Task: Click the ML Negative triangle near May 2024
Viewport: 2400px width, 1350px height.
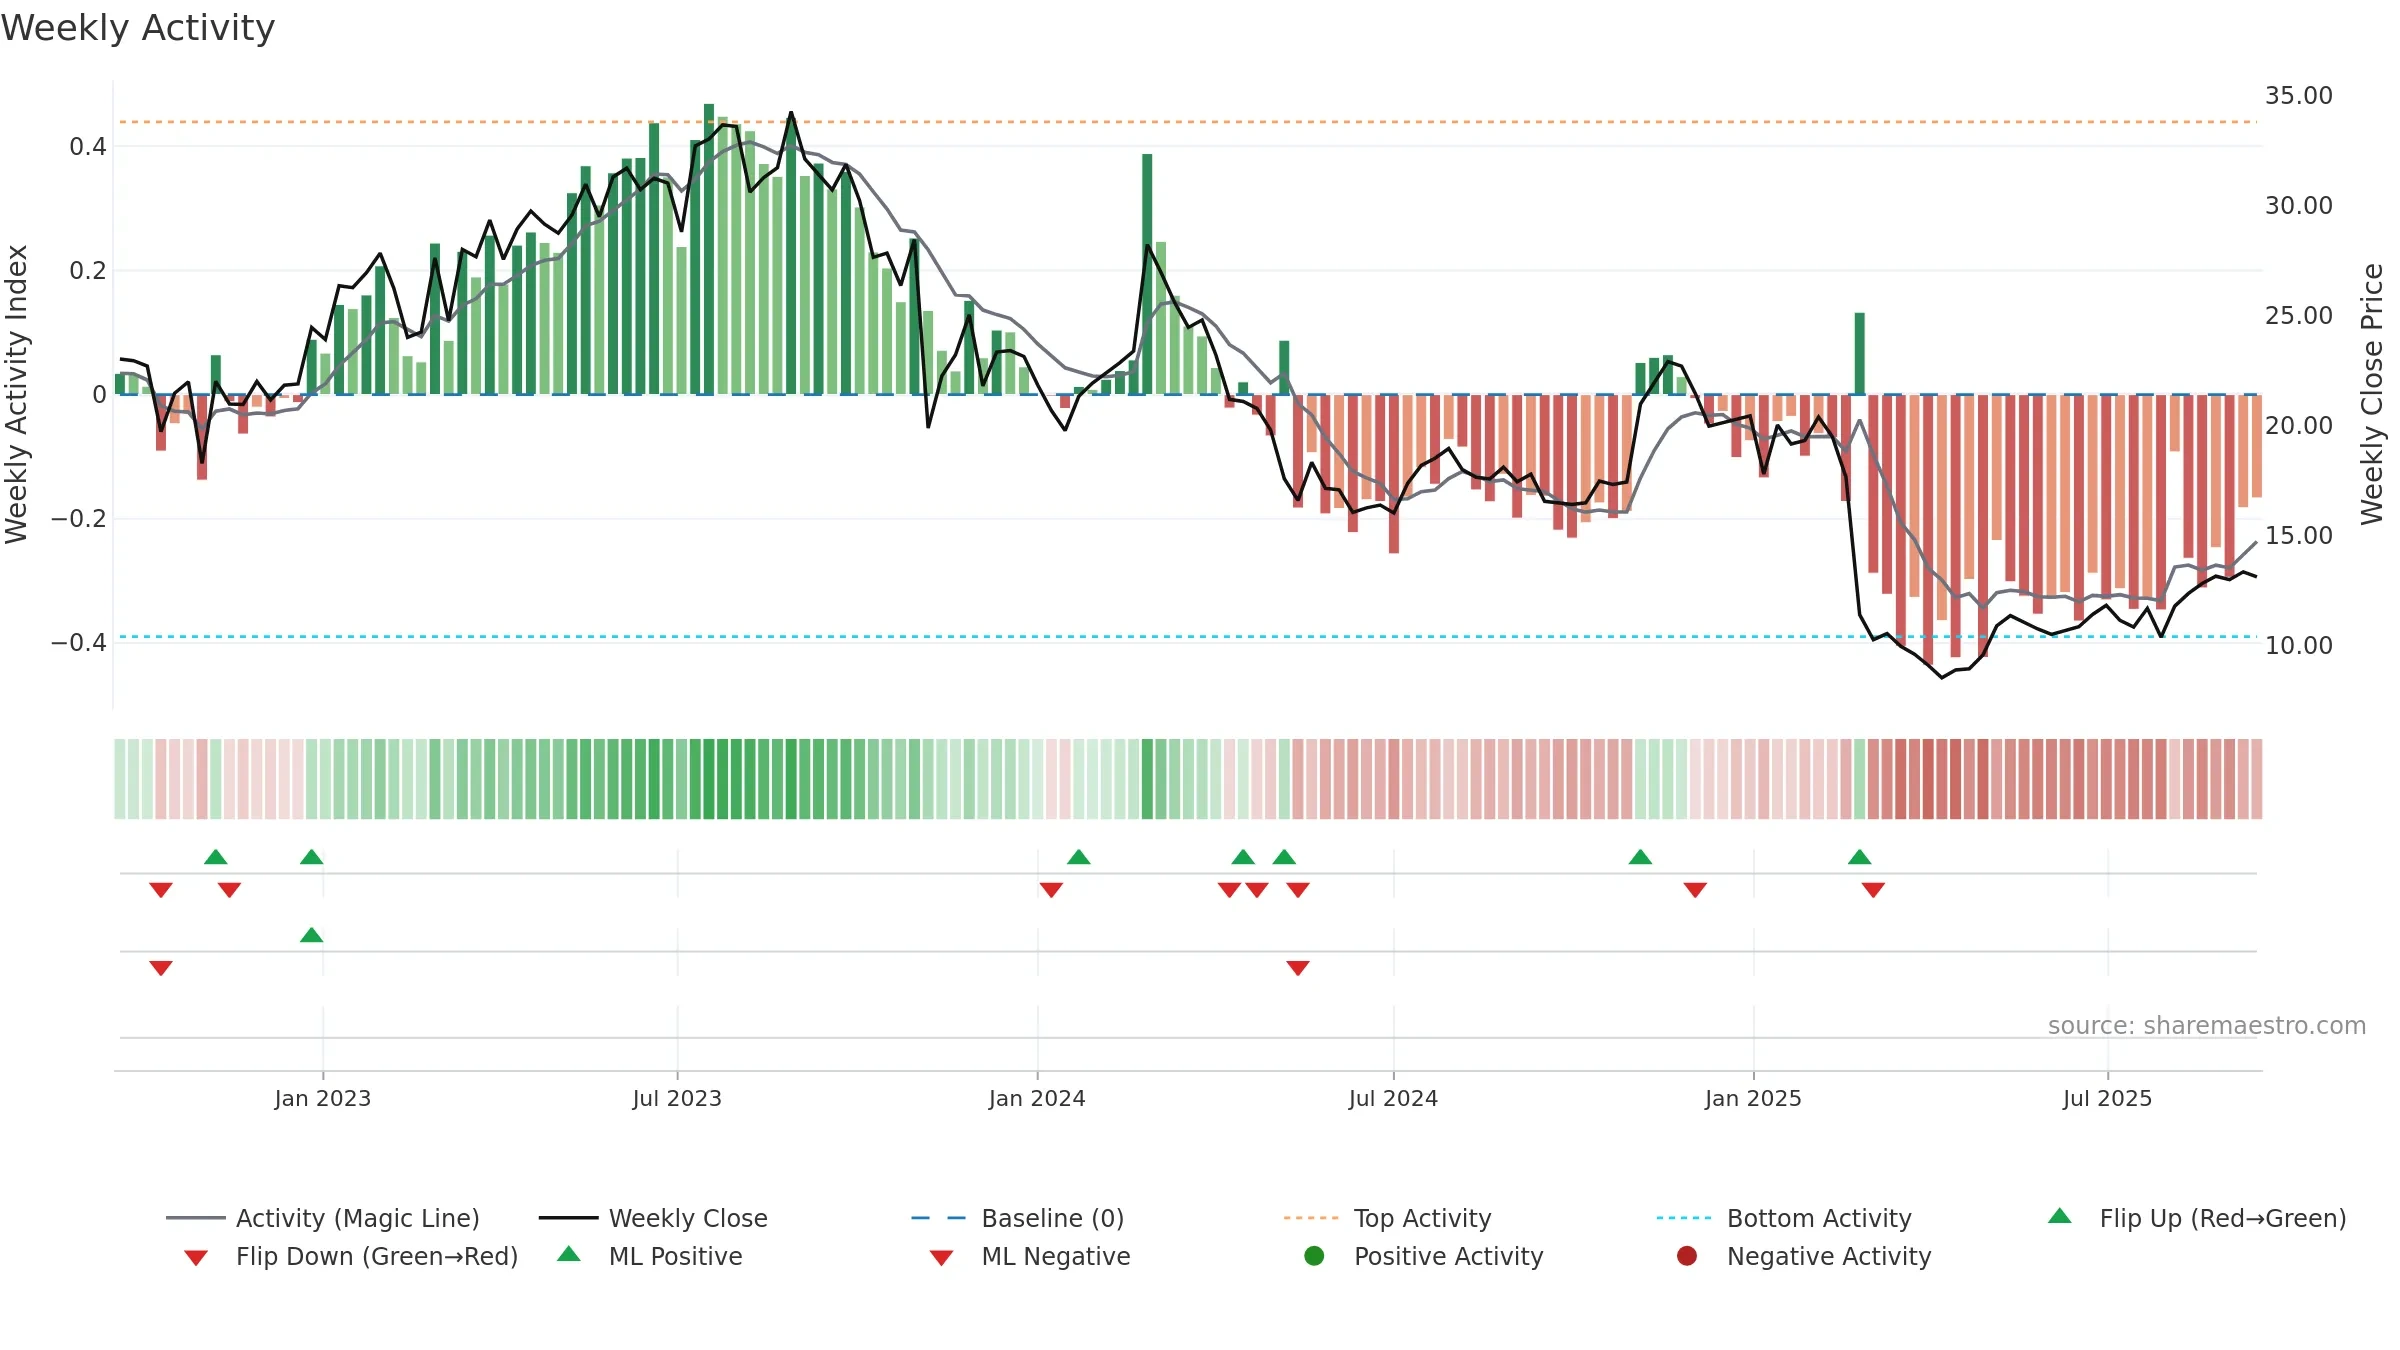Action: pyautogui.click(x=1298, y=968)
